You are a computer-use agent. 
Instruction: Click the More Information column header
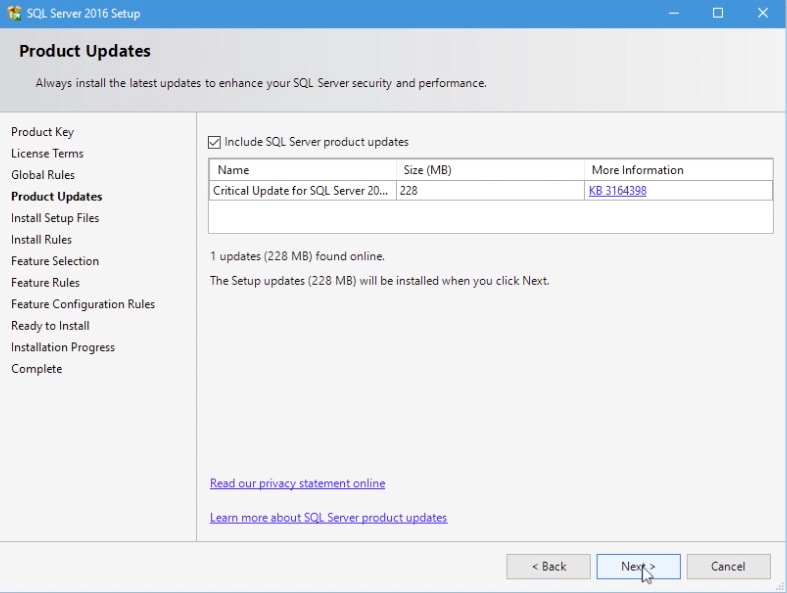coord(679,170)
